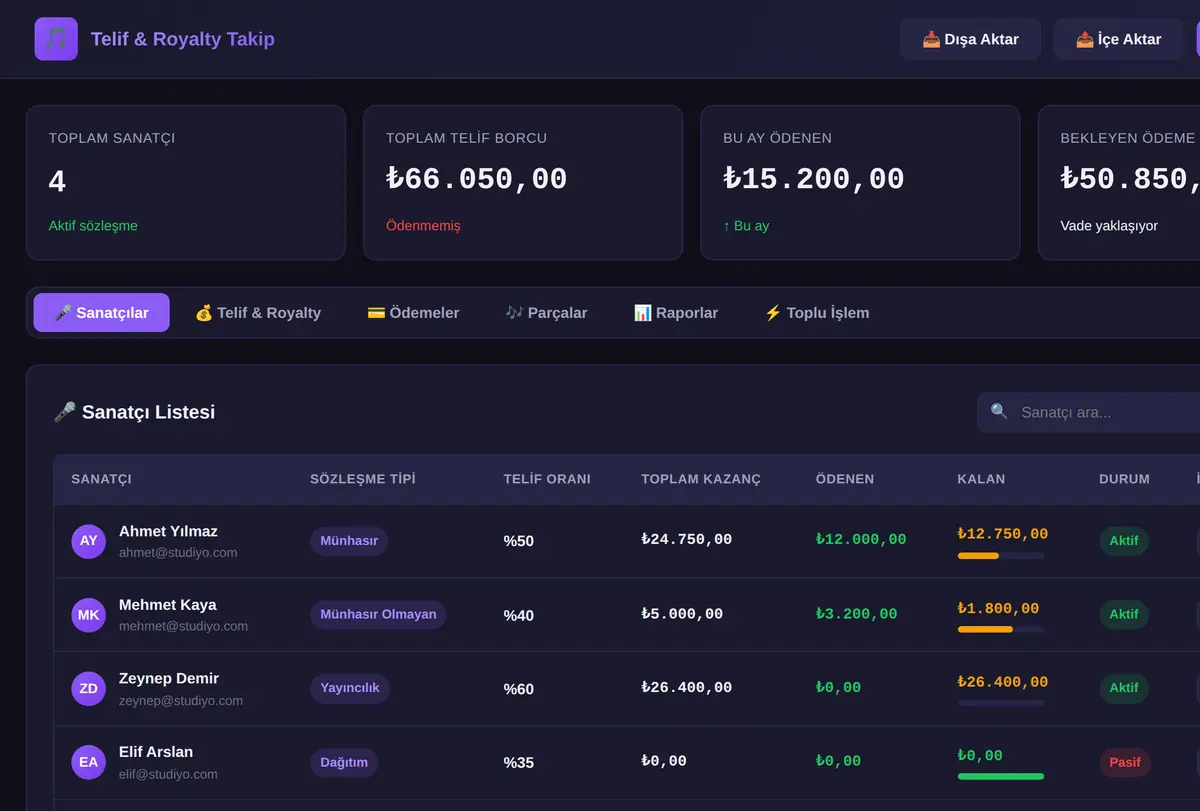Select the Toplu İşlem tab
Screen dimensions: 1200x811
(817, 312)
